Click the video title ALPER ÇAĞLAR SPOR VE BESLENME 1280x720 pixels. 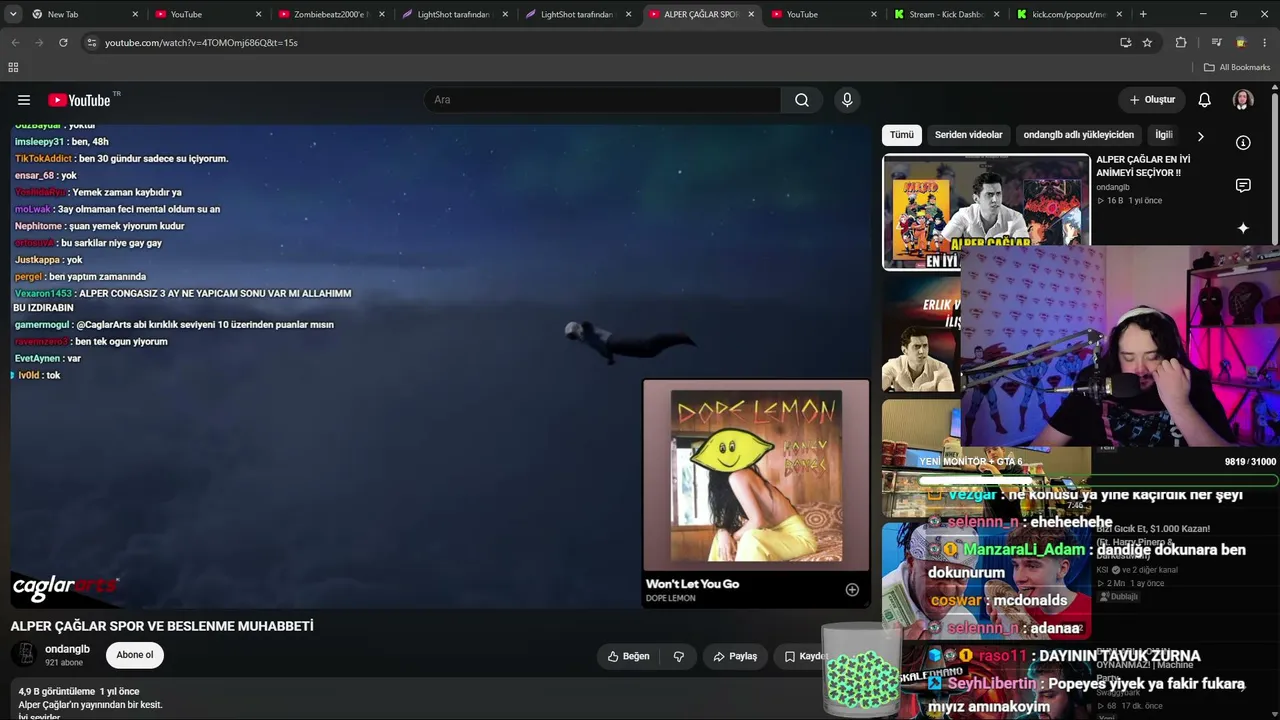coord(162,626)
